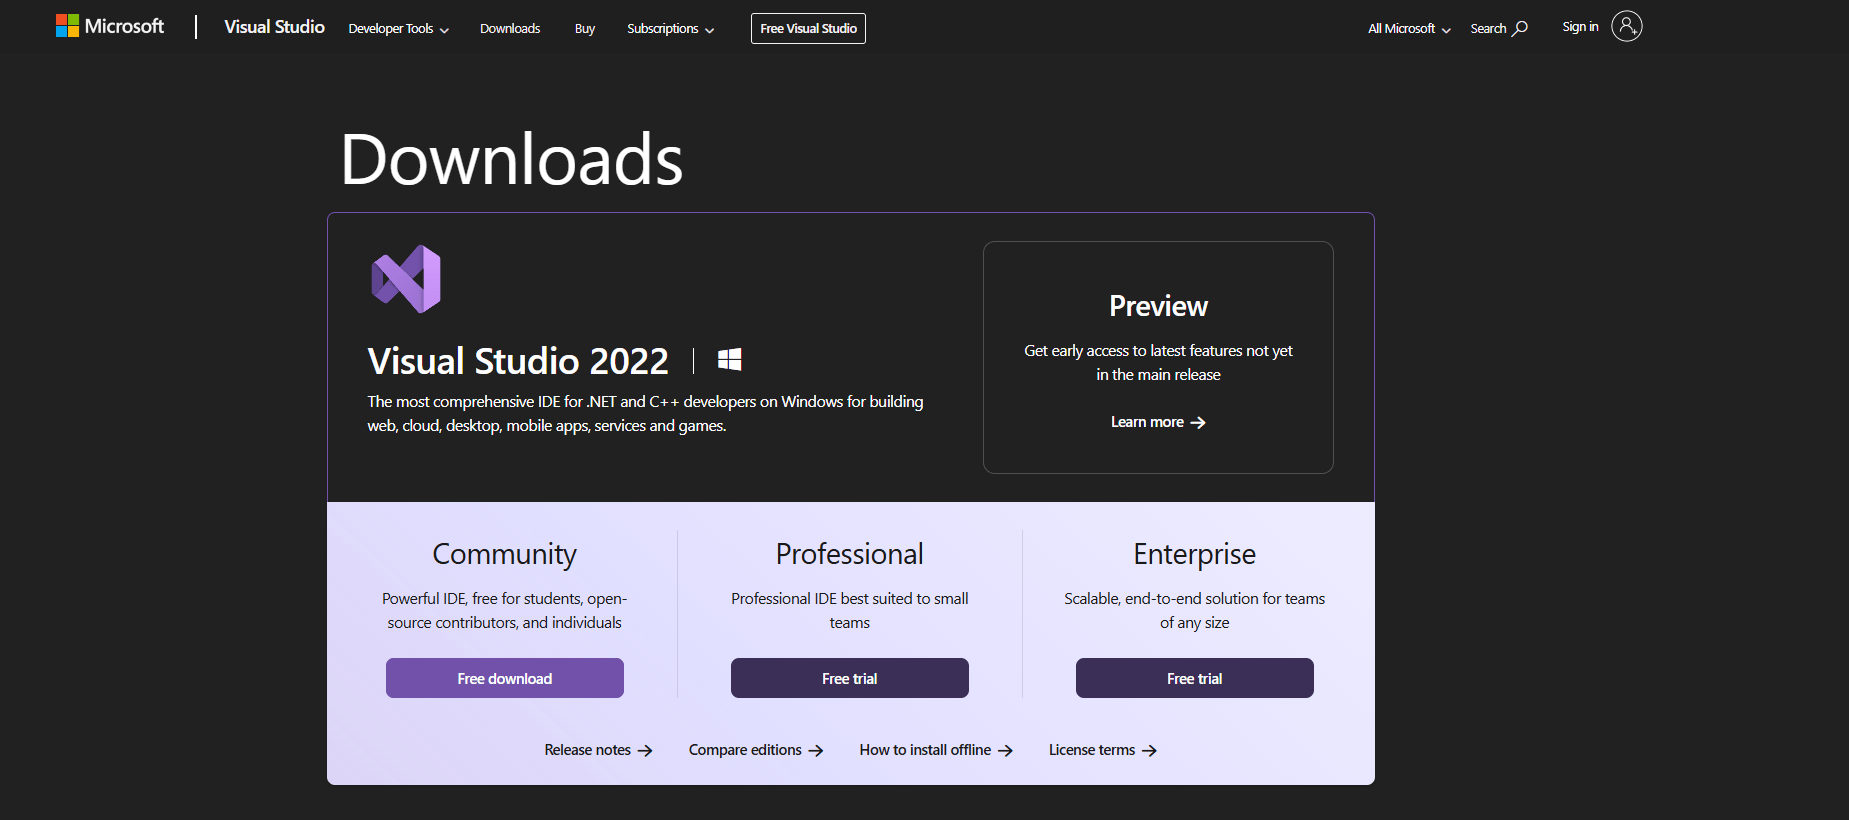The width and height of the screenshot is (1849, 820).
Task: Click Free download for Community edition
Action: point(505,678)
